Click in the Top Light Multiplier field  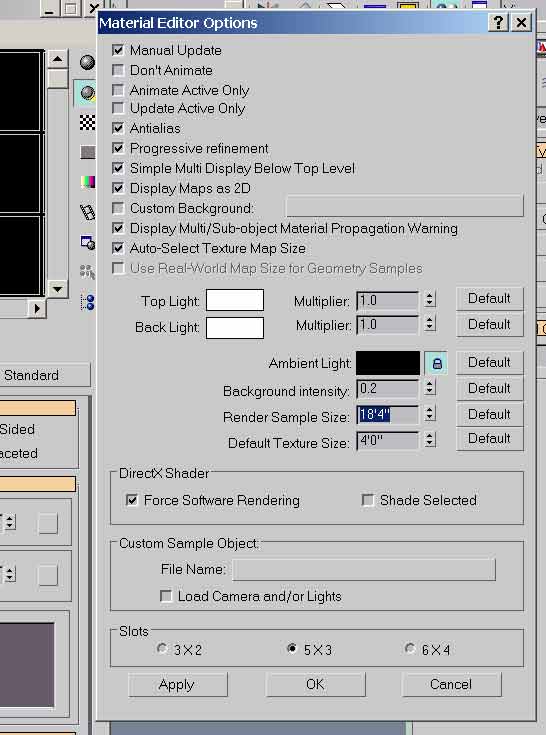click(x=388, y=300)
